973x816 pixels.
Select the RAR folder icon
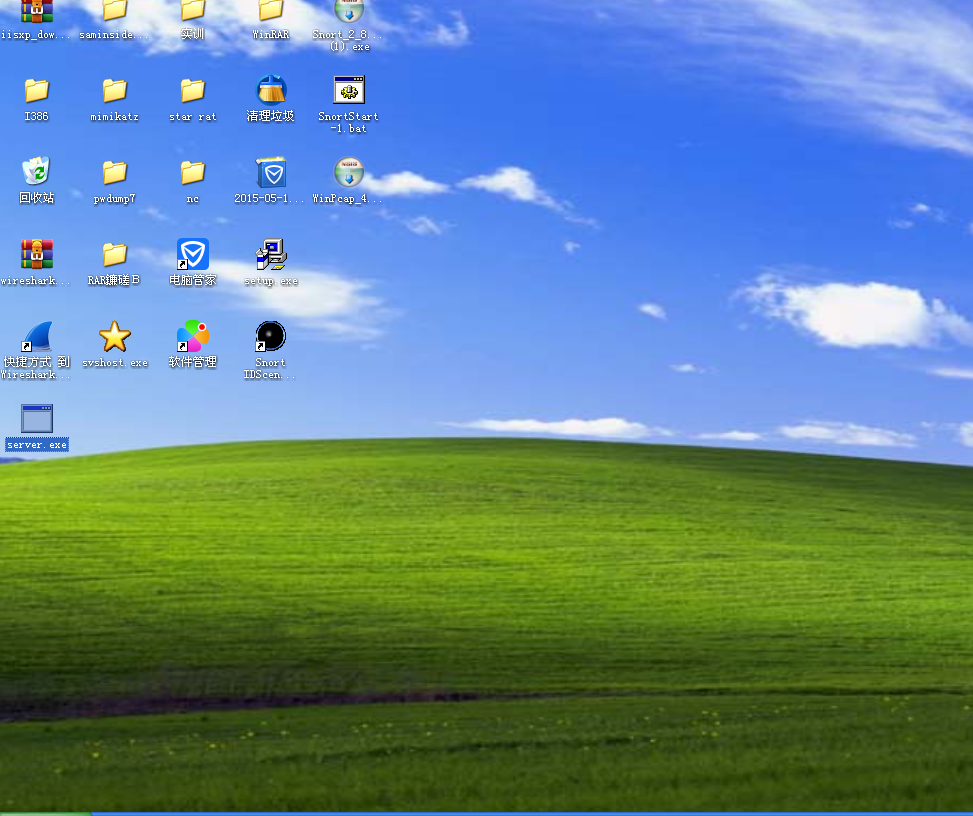115,254
